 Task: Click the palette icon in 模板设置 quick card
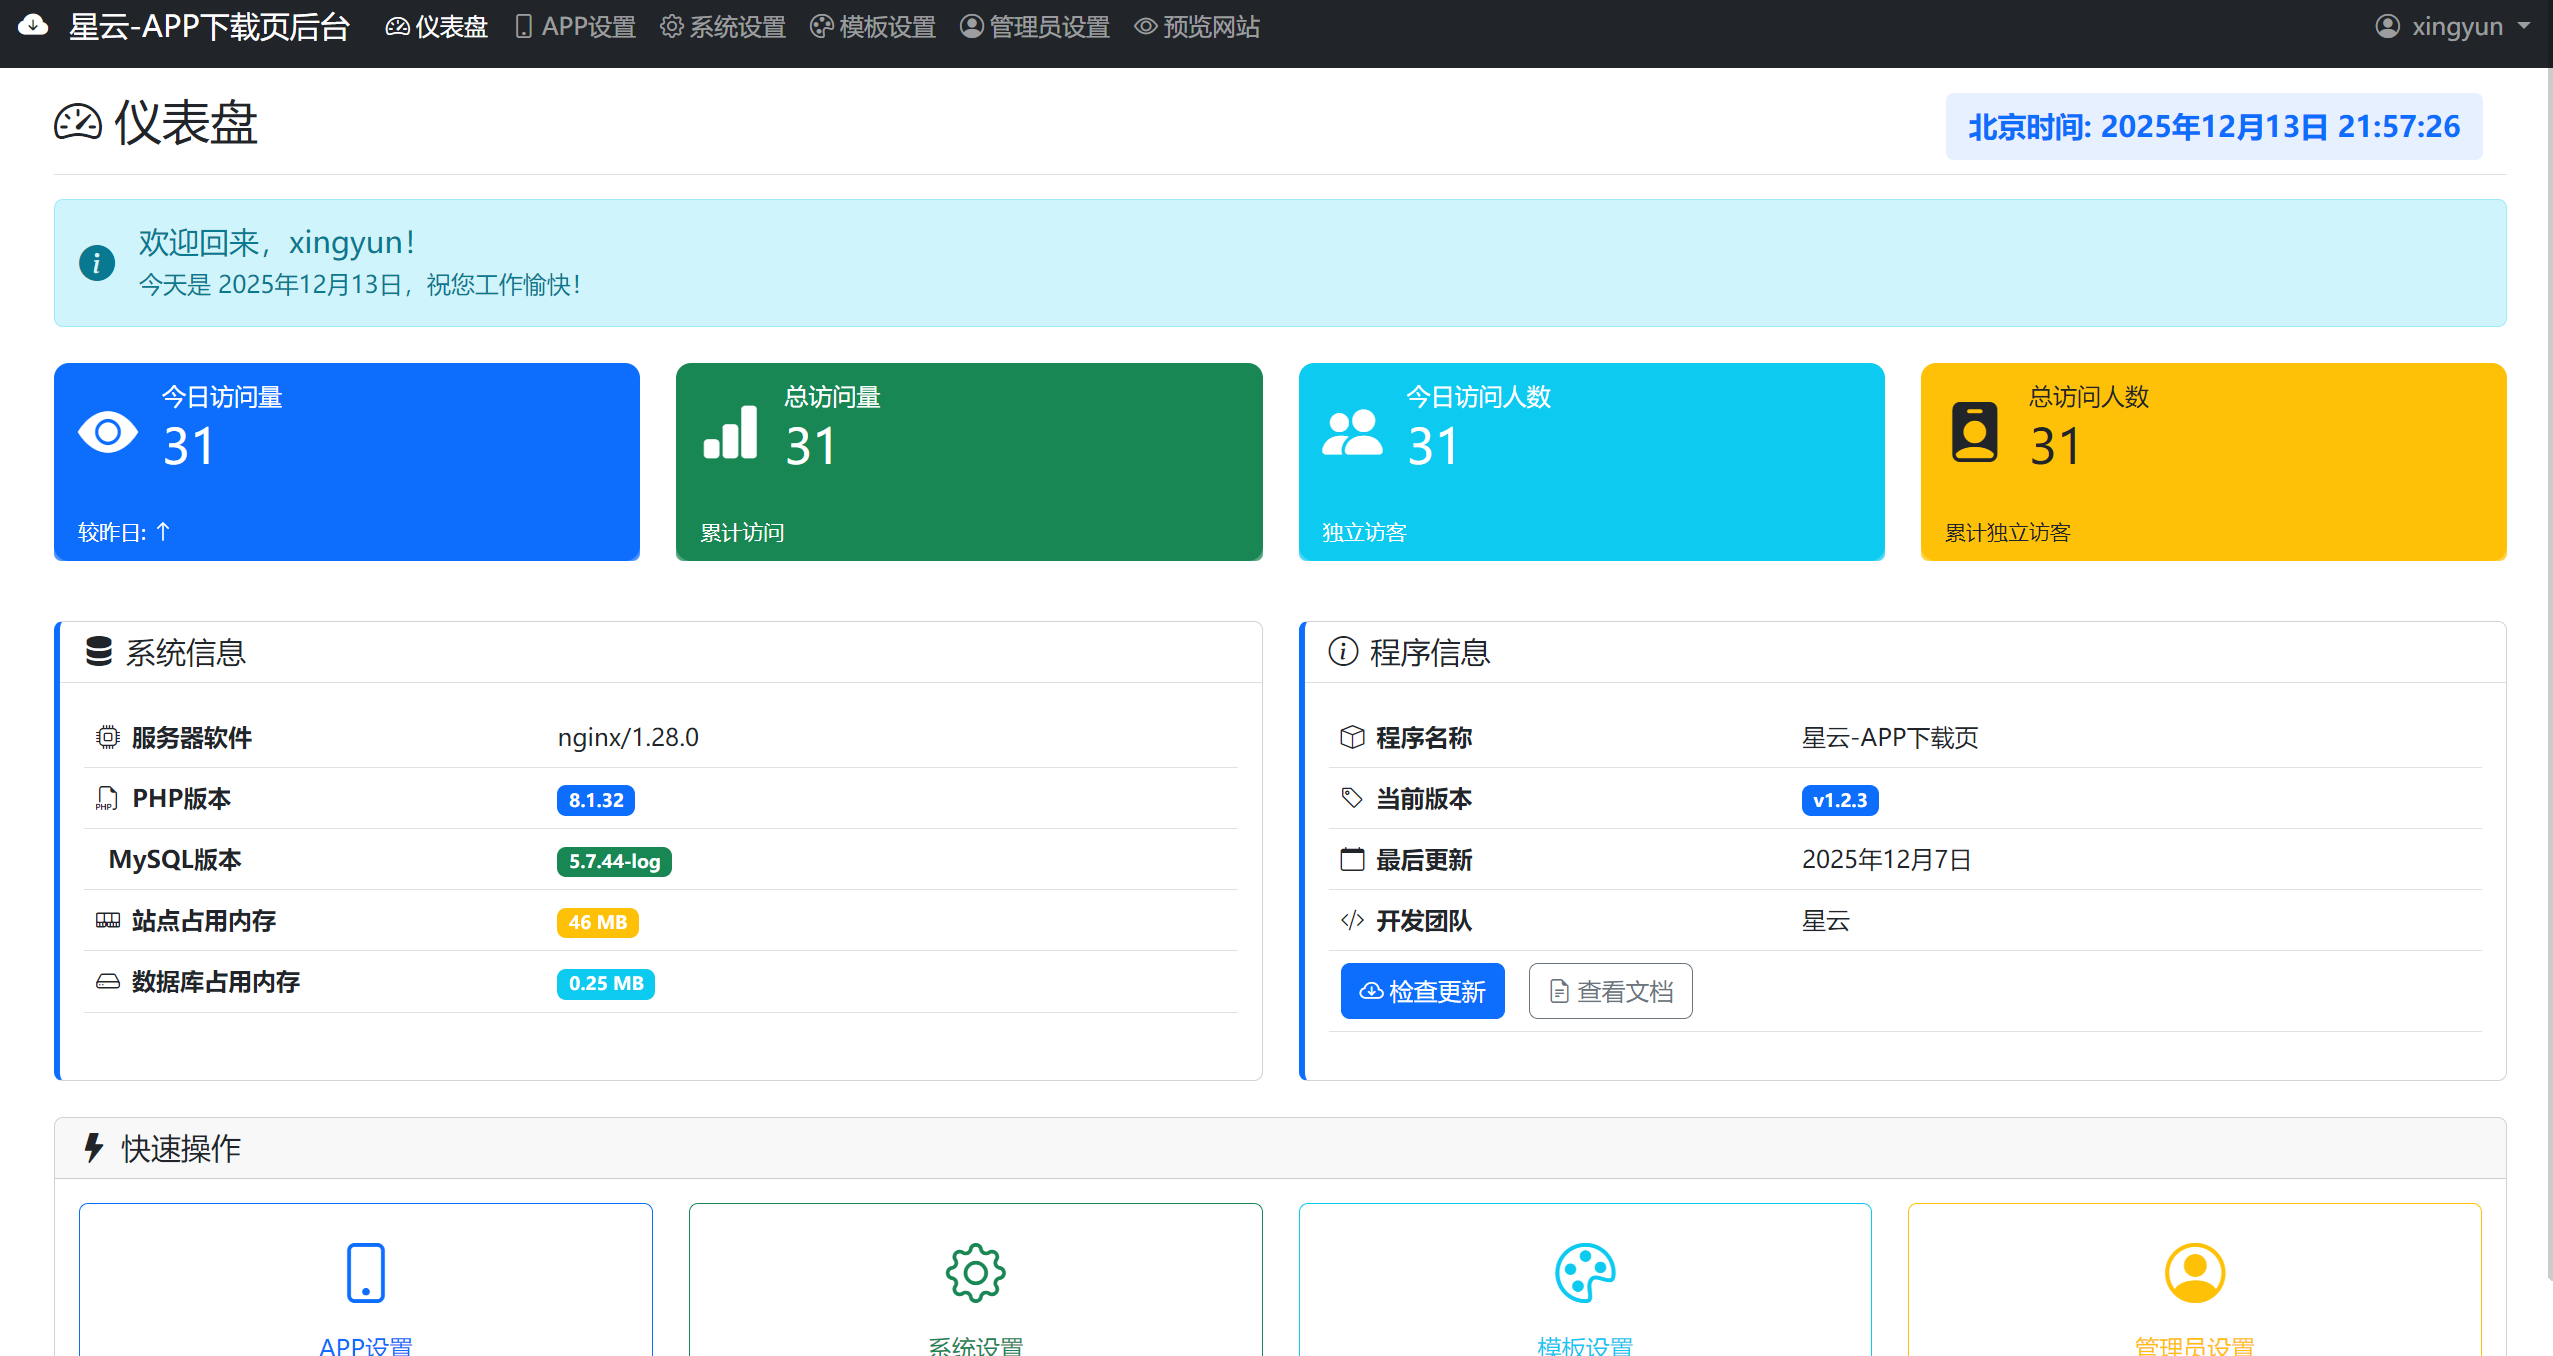click(1584, 1271)
